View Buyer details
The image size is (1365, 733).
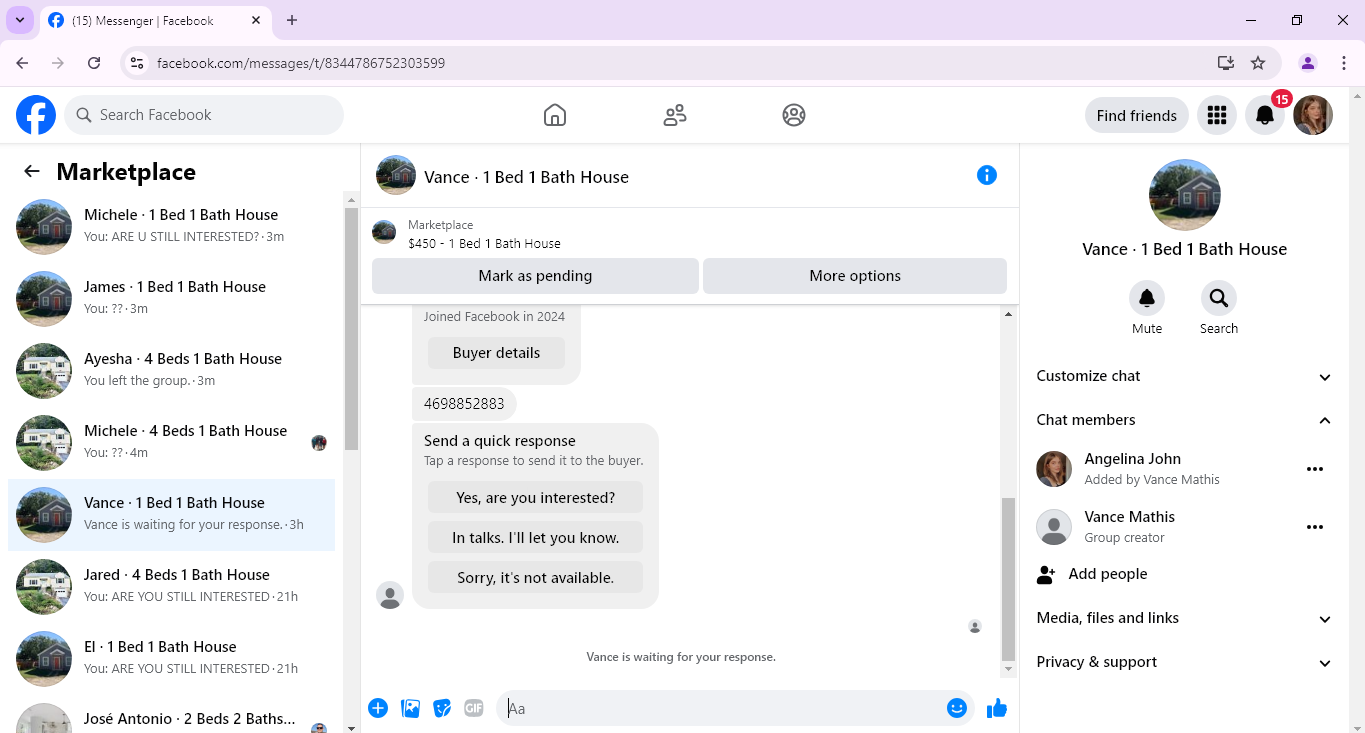496,352
